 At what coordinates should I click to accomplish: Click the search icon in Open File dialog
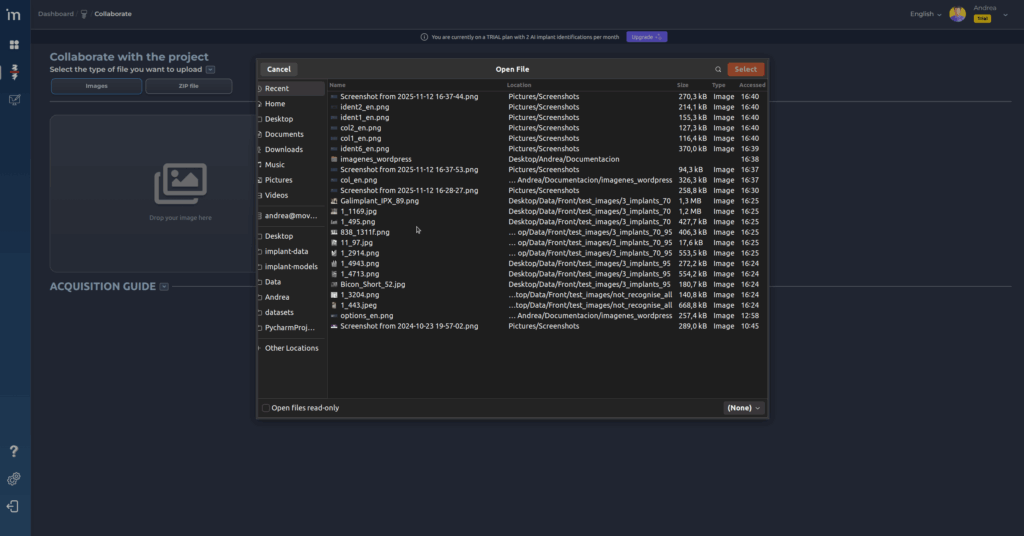tap(718, 70)
